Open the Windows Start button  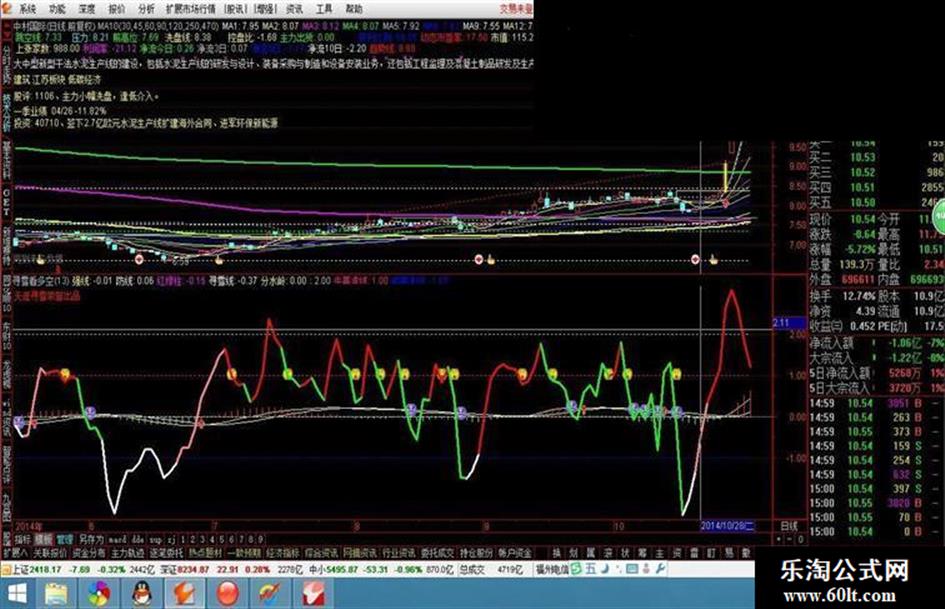pos(17,594)
